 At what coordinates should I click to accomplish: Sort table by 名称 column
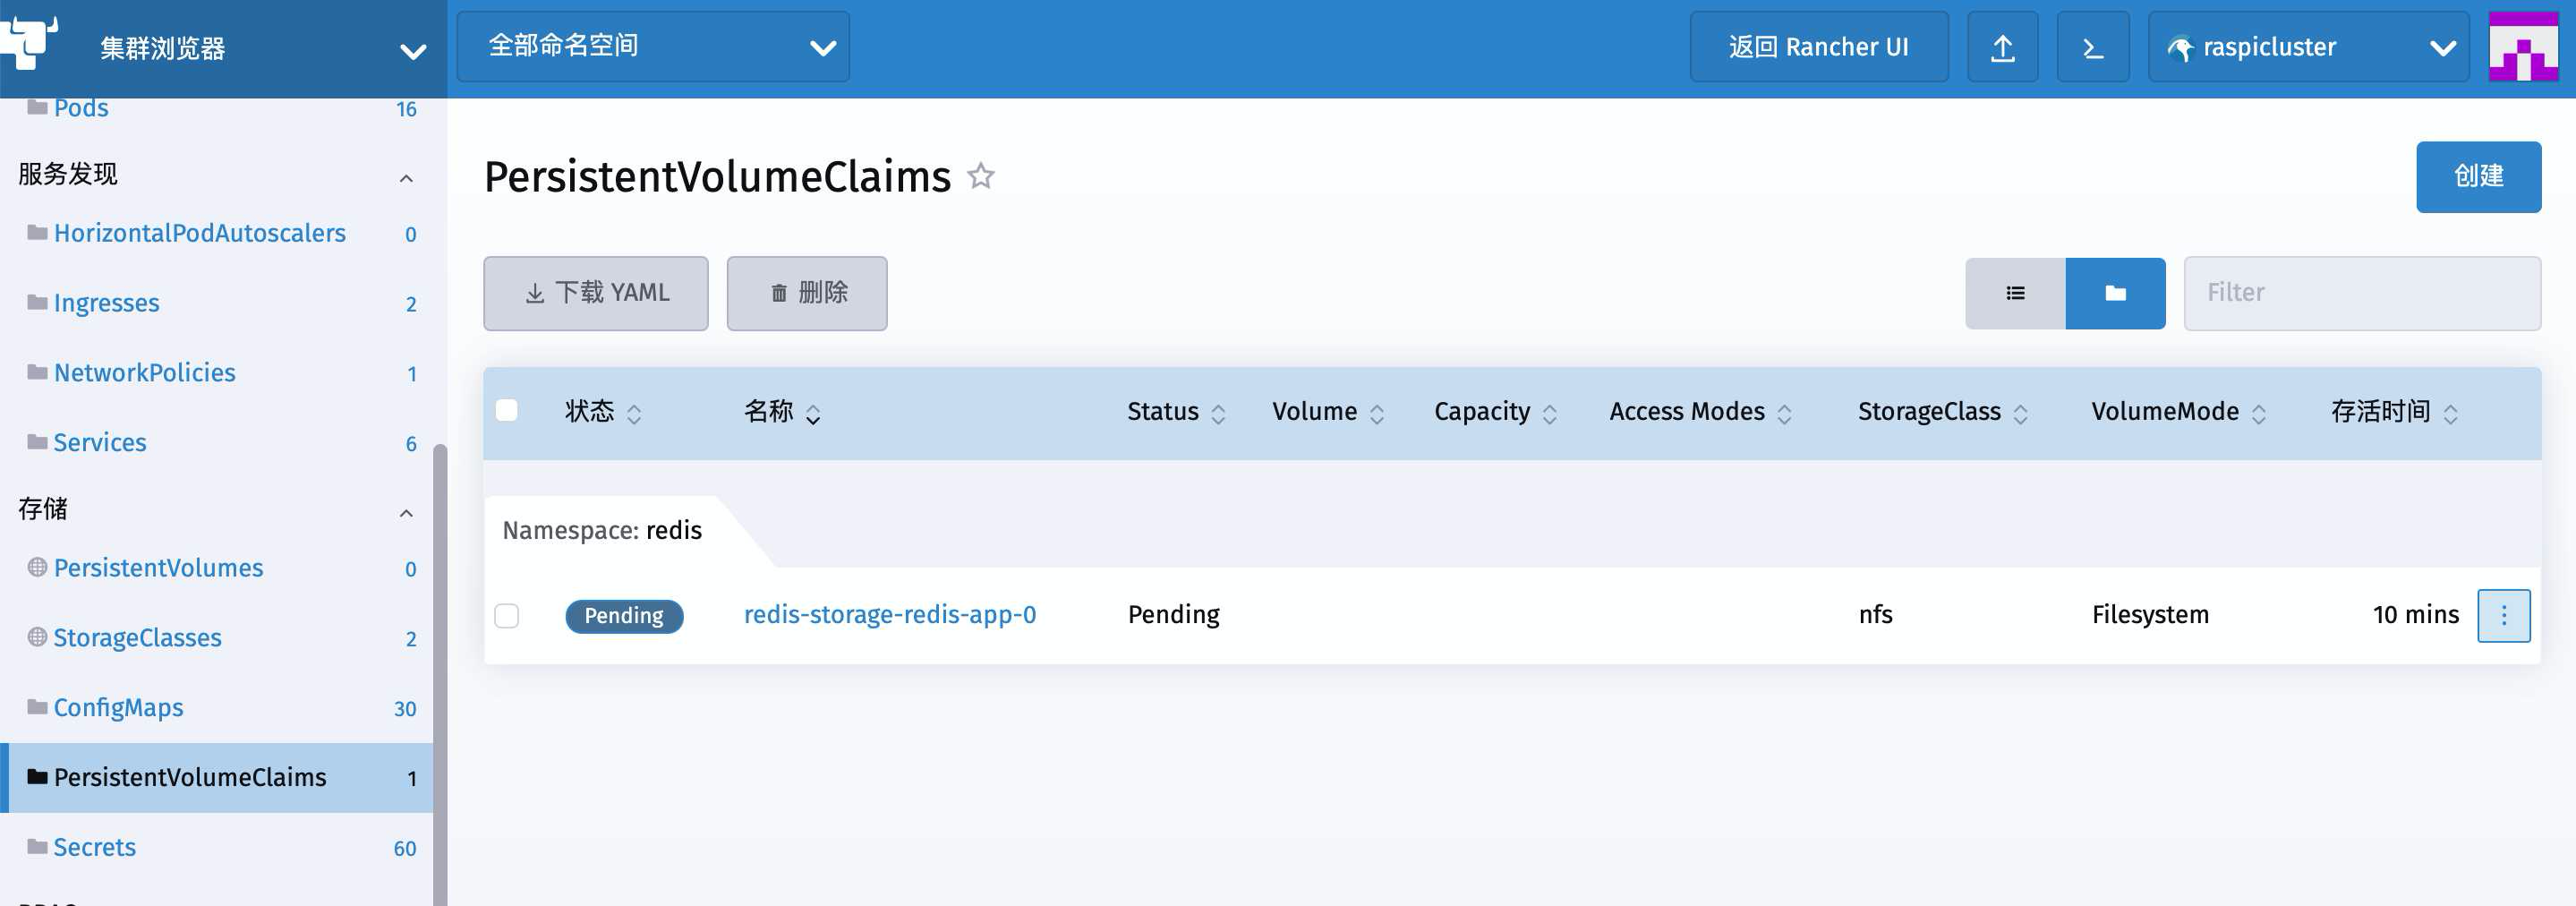[782, 412]
